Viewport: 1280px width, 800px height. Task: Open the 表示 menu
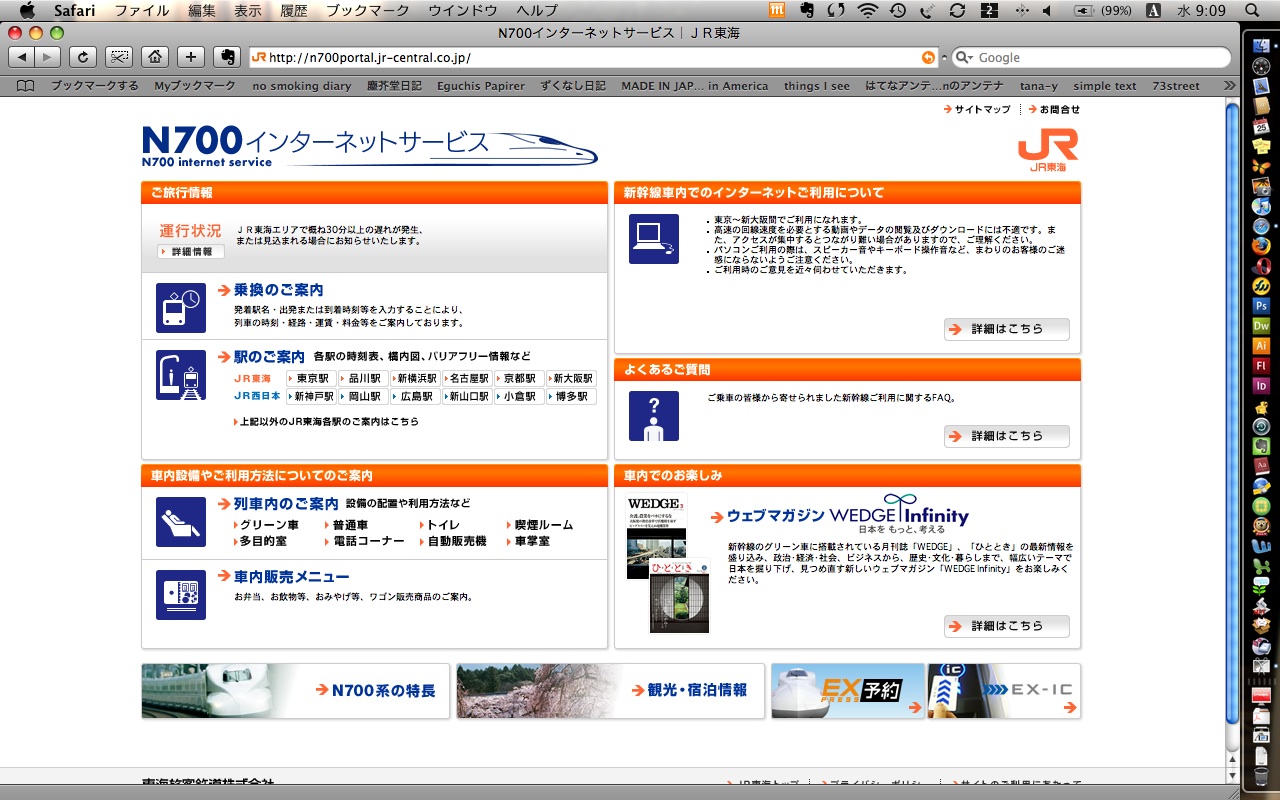click(248, 10)
